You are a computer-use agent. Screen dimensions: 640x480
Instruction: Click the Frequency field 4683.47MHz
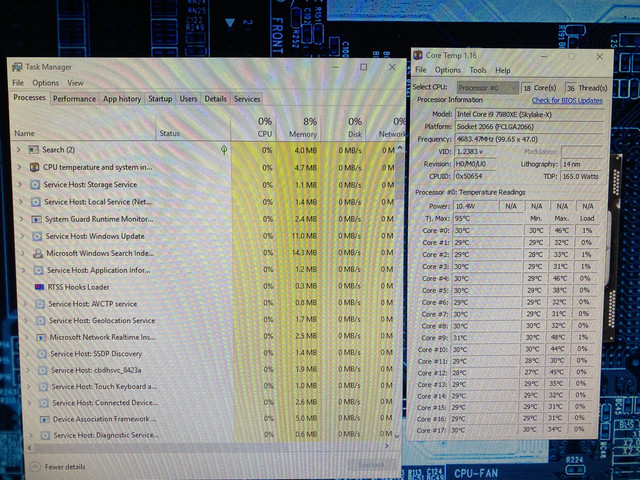[529, 139]
